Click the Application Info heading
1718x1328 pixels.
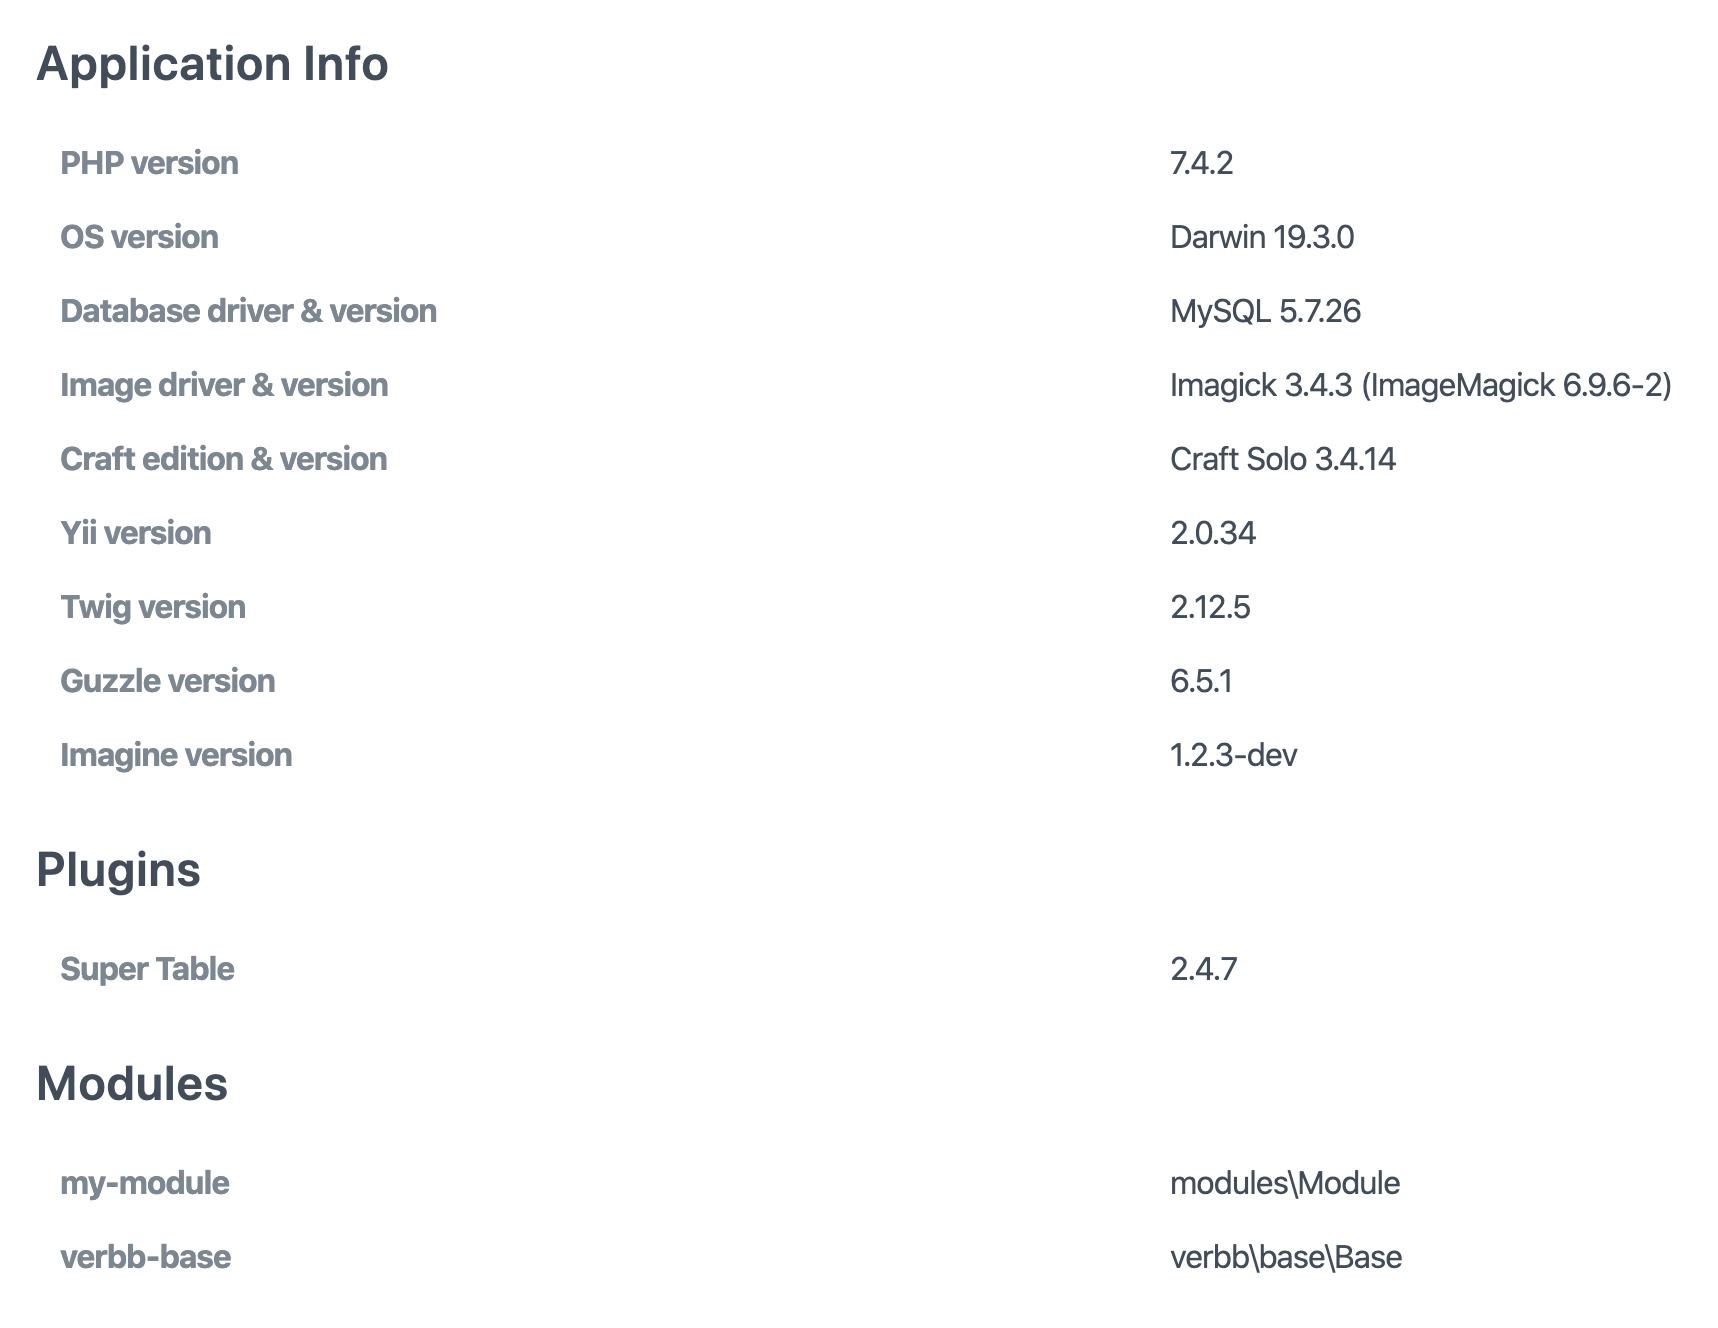tap(212, 63)
